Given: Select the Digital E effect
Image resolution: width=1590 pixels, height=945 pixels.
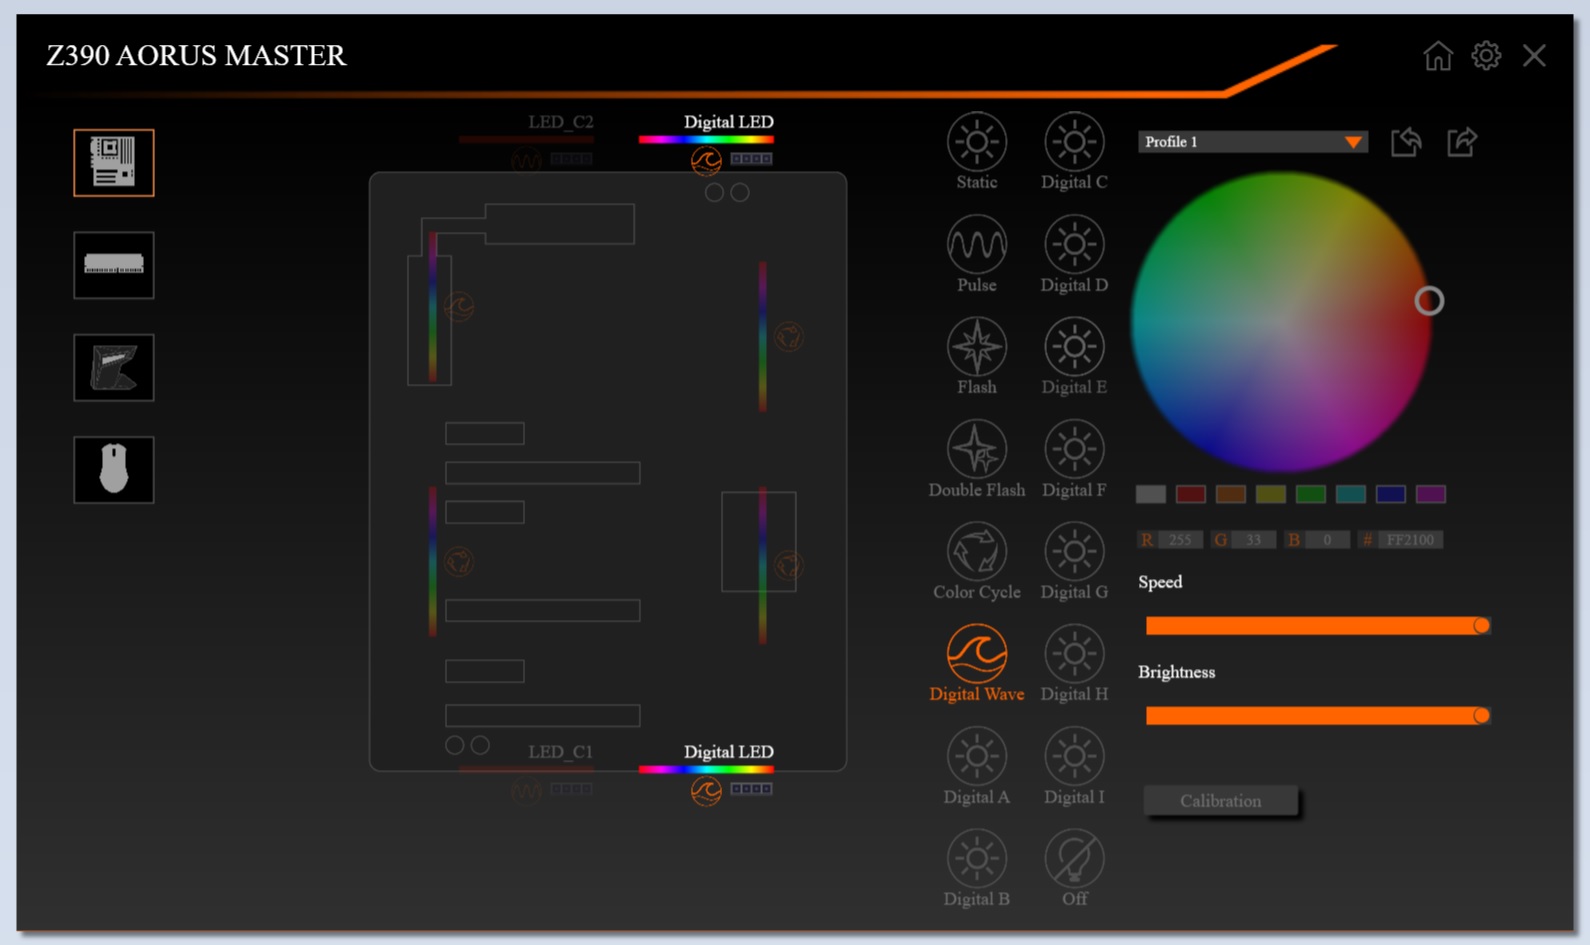Looking at the screenshot, I should point(1074,347).
